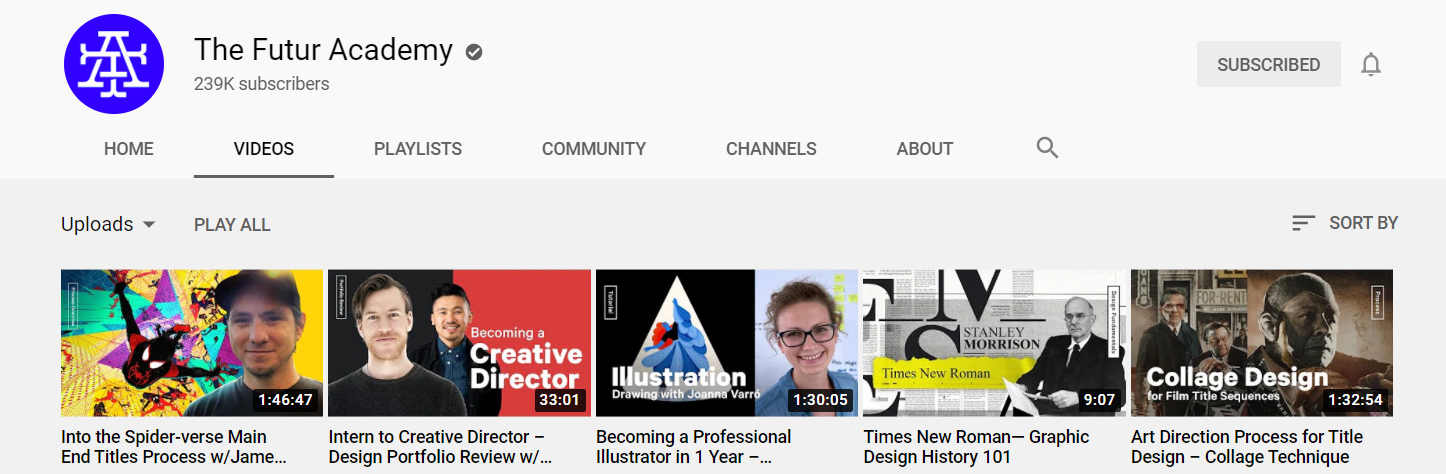The image size is (1446, 474).
Task: Switch to the PLAYLISTS tab
Action: click(418, 149)
